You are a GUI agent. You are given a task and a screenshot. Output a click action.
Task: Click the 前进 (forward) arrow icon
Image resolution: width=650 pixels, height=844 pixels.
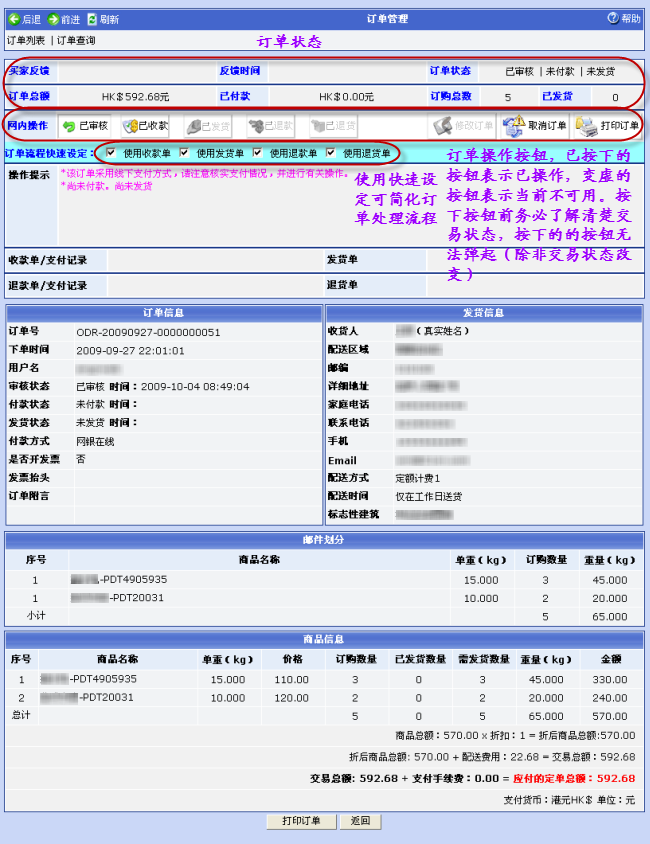[54, 19]
